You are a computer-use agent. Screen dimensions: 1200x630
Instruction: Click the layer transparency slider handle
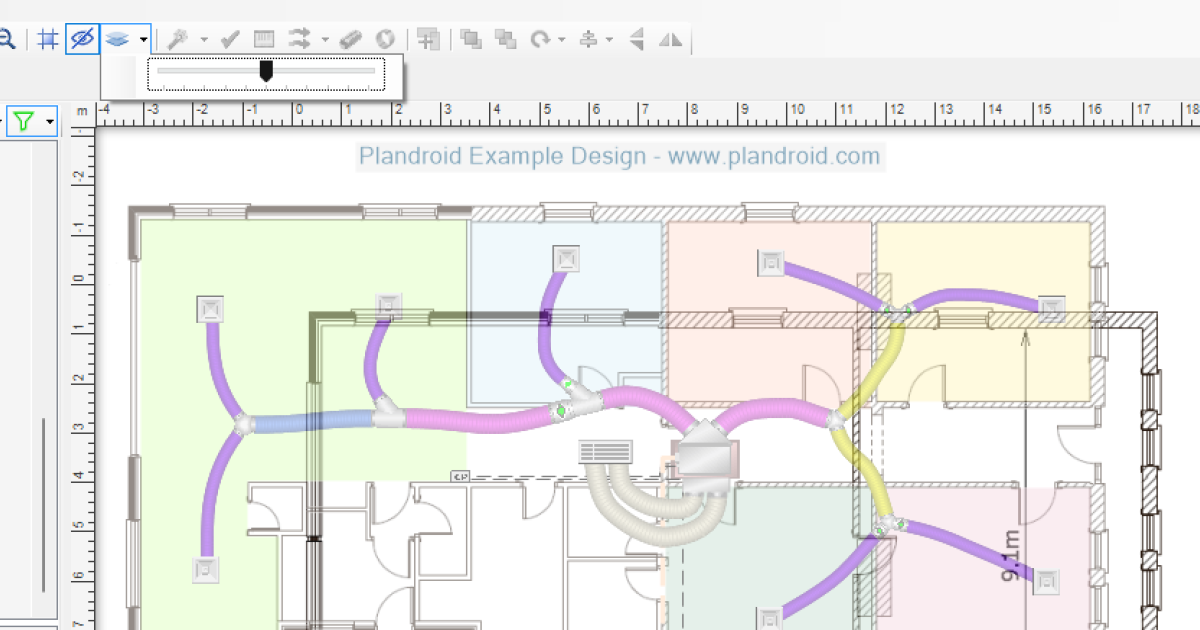coord(266,71)
